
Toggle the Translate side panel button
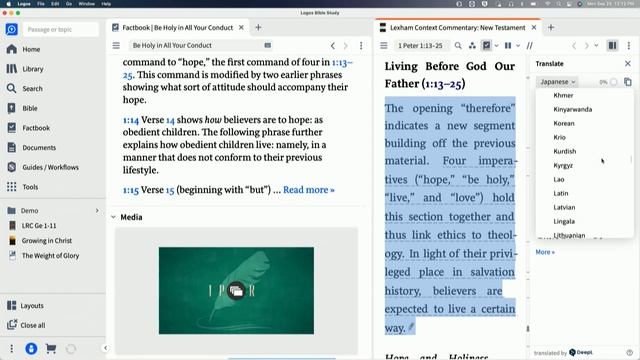pyautogui.click(x=612, y=45)
